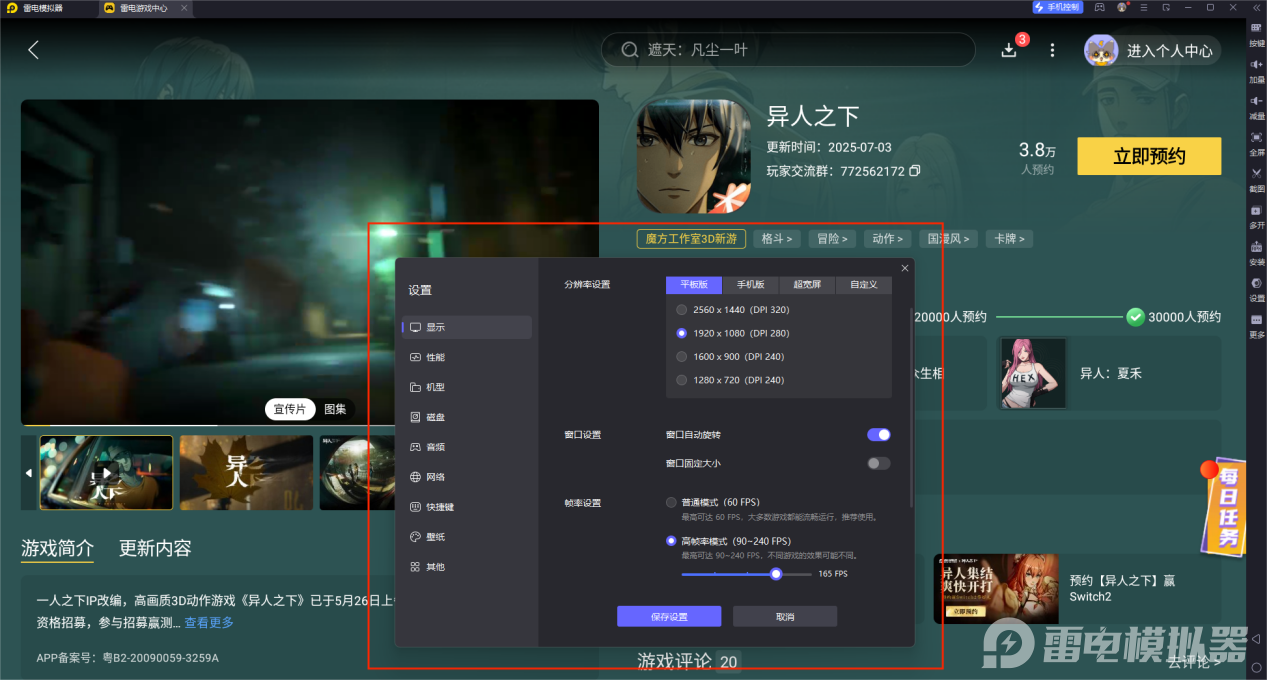1267x680 pixels.
Task: Click the 手机控制 phone control button
Action: (1058, 7)
